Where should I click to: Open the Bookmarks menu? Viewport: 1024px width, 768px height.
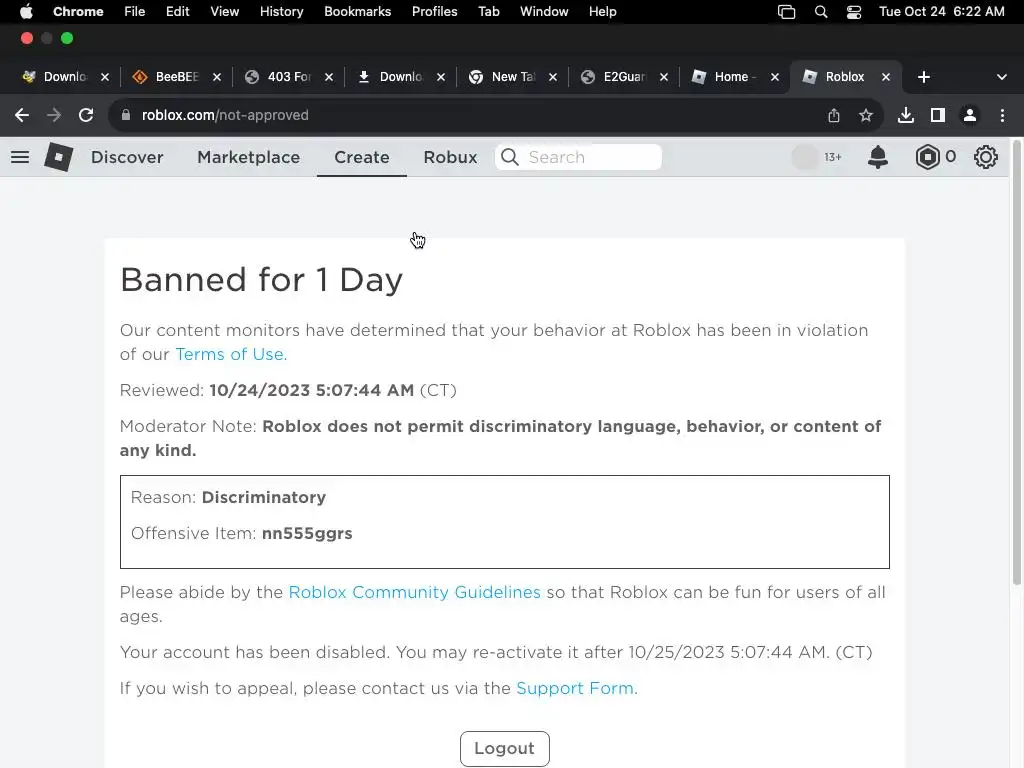[x=357, y=12]
